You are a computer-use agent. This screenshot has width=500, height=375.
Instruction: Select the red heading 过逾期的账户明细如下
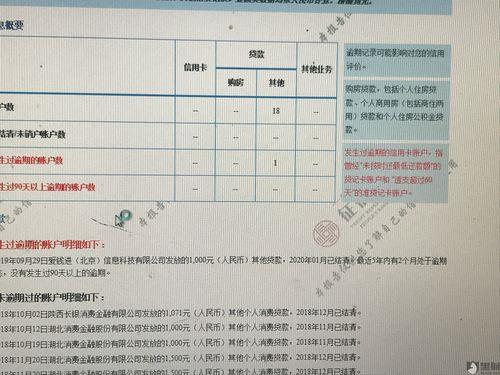click(52, 245)
